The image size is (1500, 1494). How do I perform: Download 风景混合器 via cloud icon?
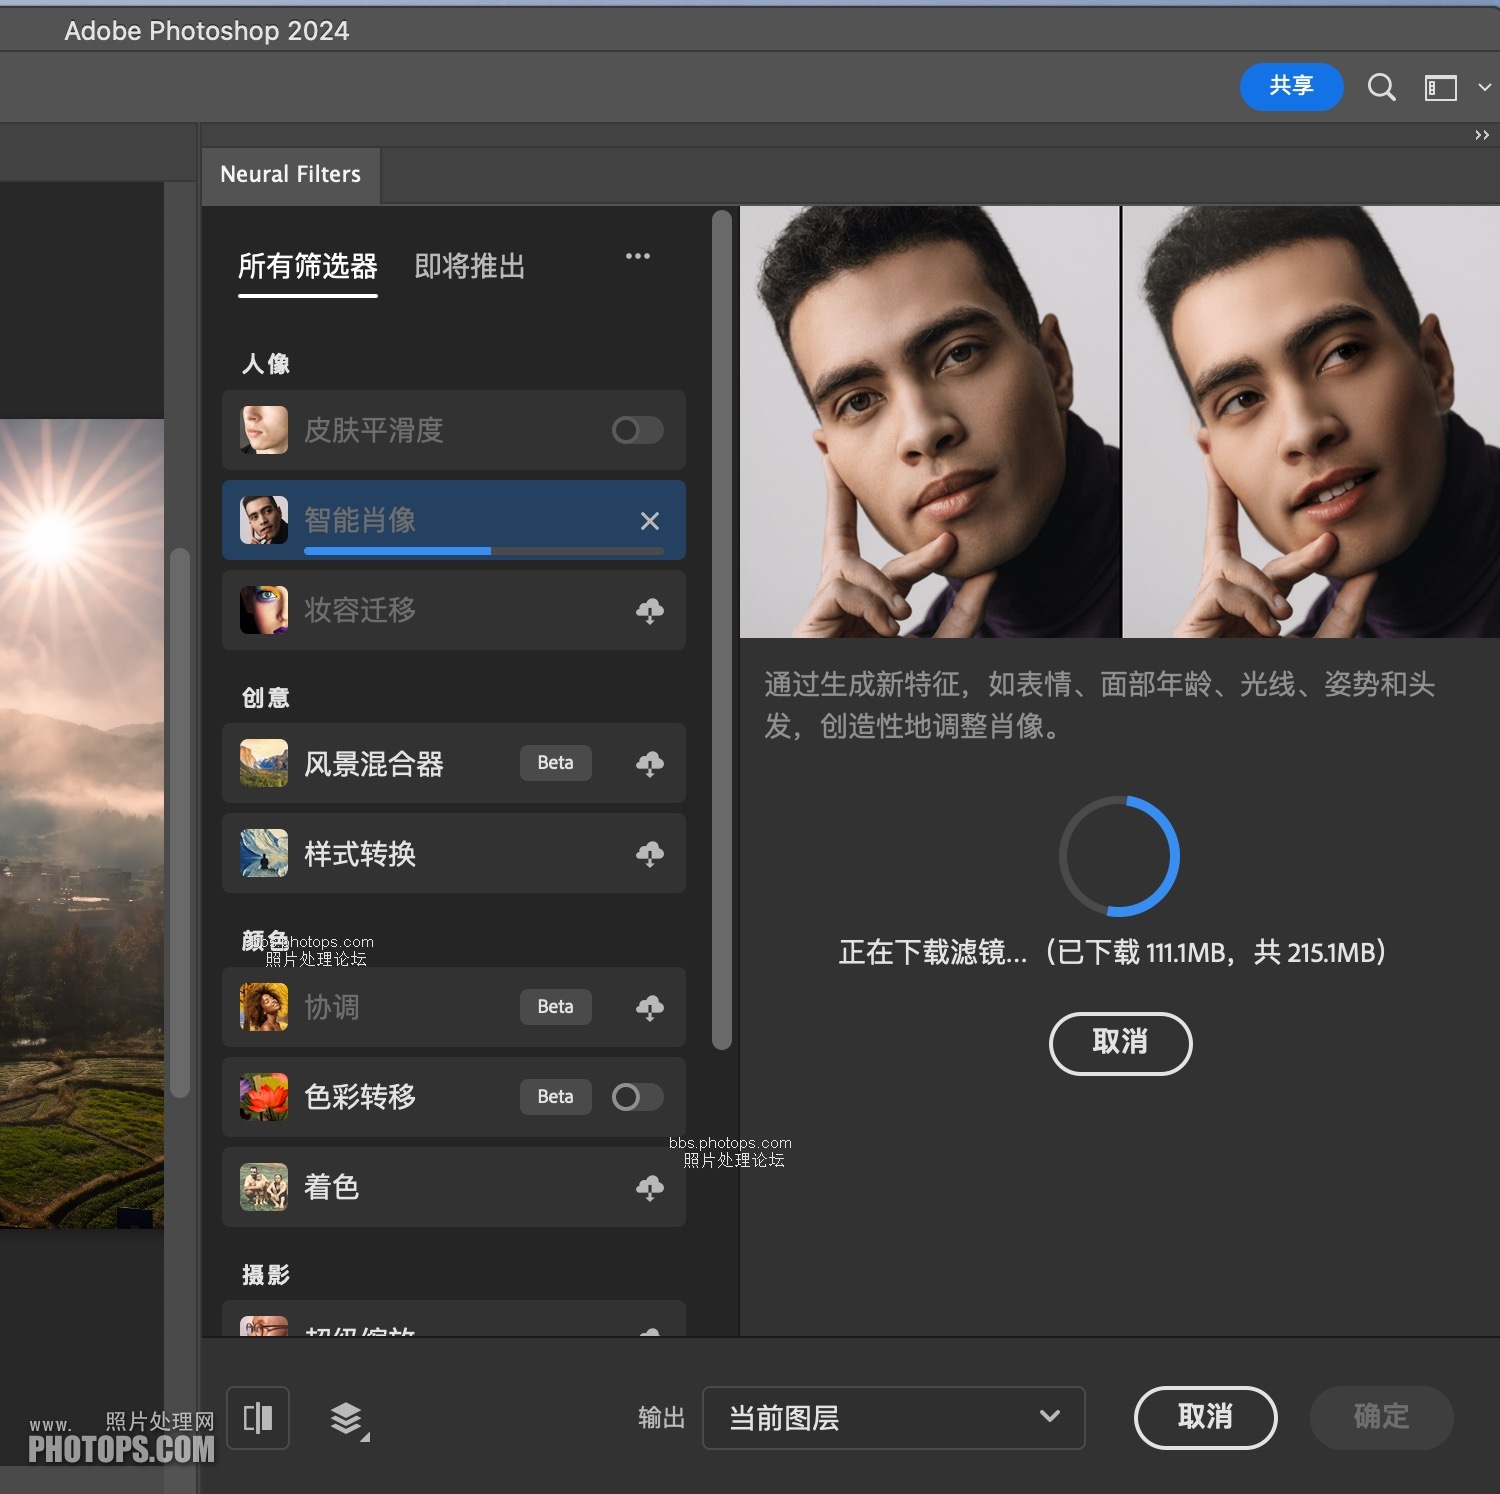(x=650, y=764)
